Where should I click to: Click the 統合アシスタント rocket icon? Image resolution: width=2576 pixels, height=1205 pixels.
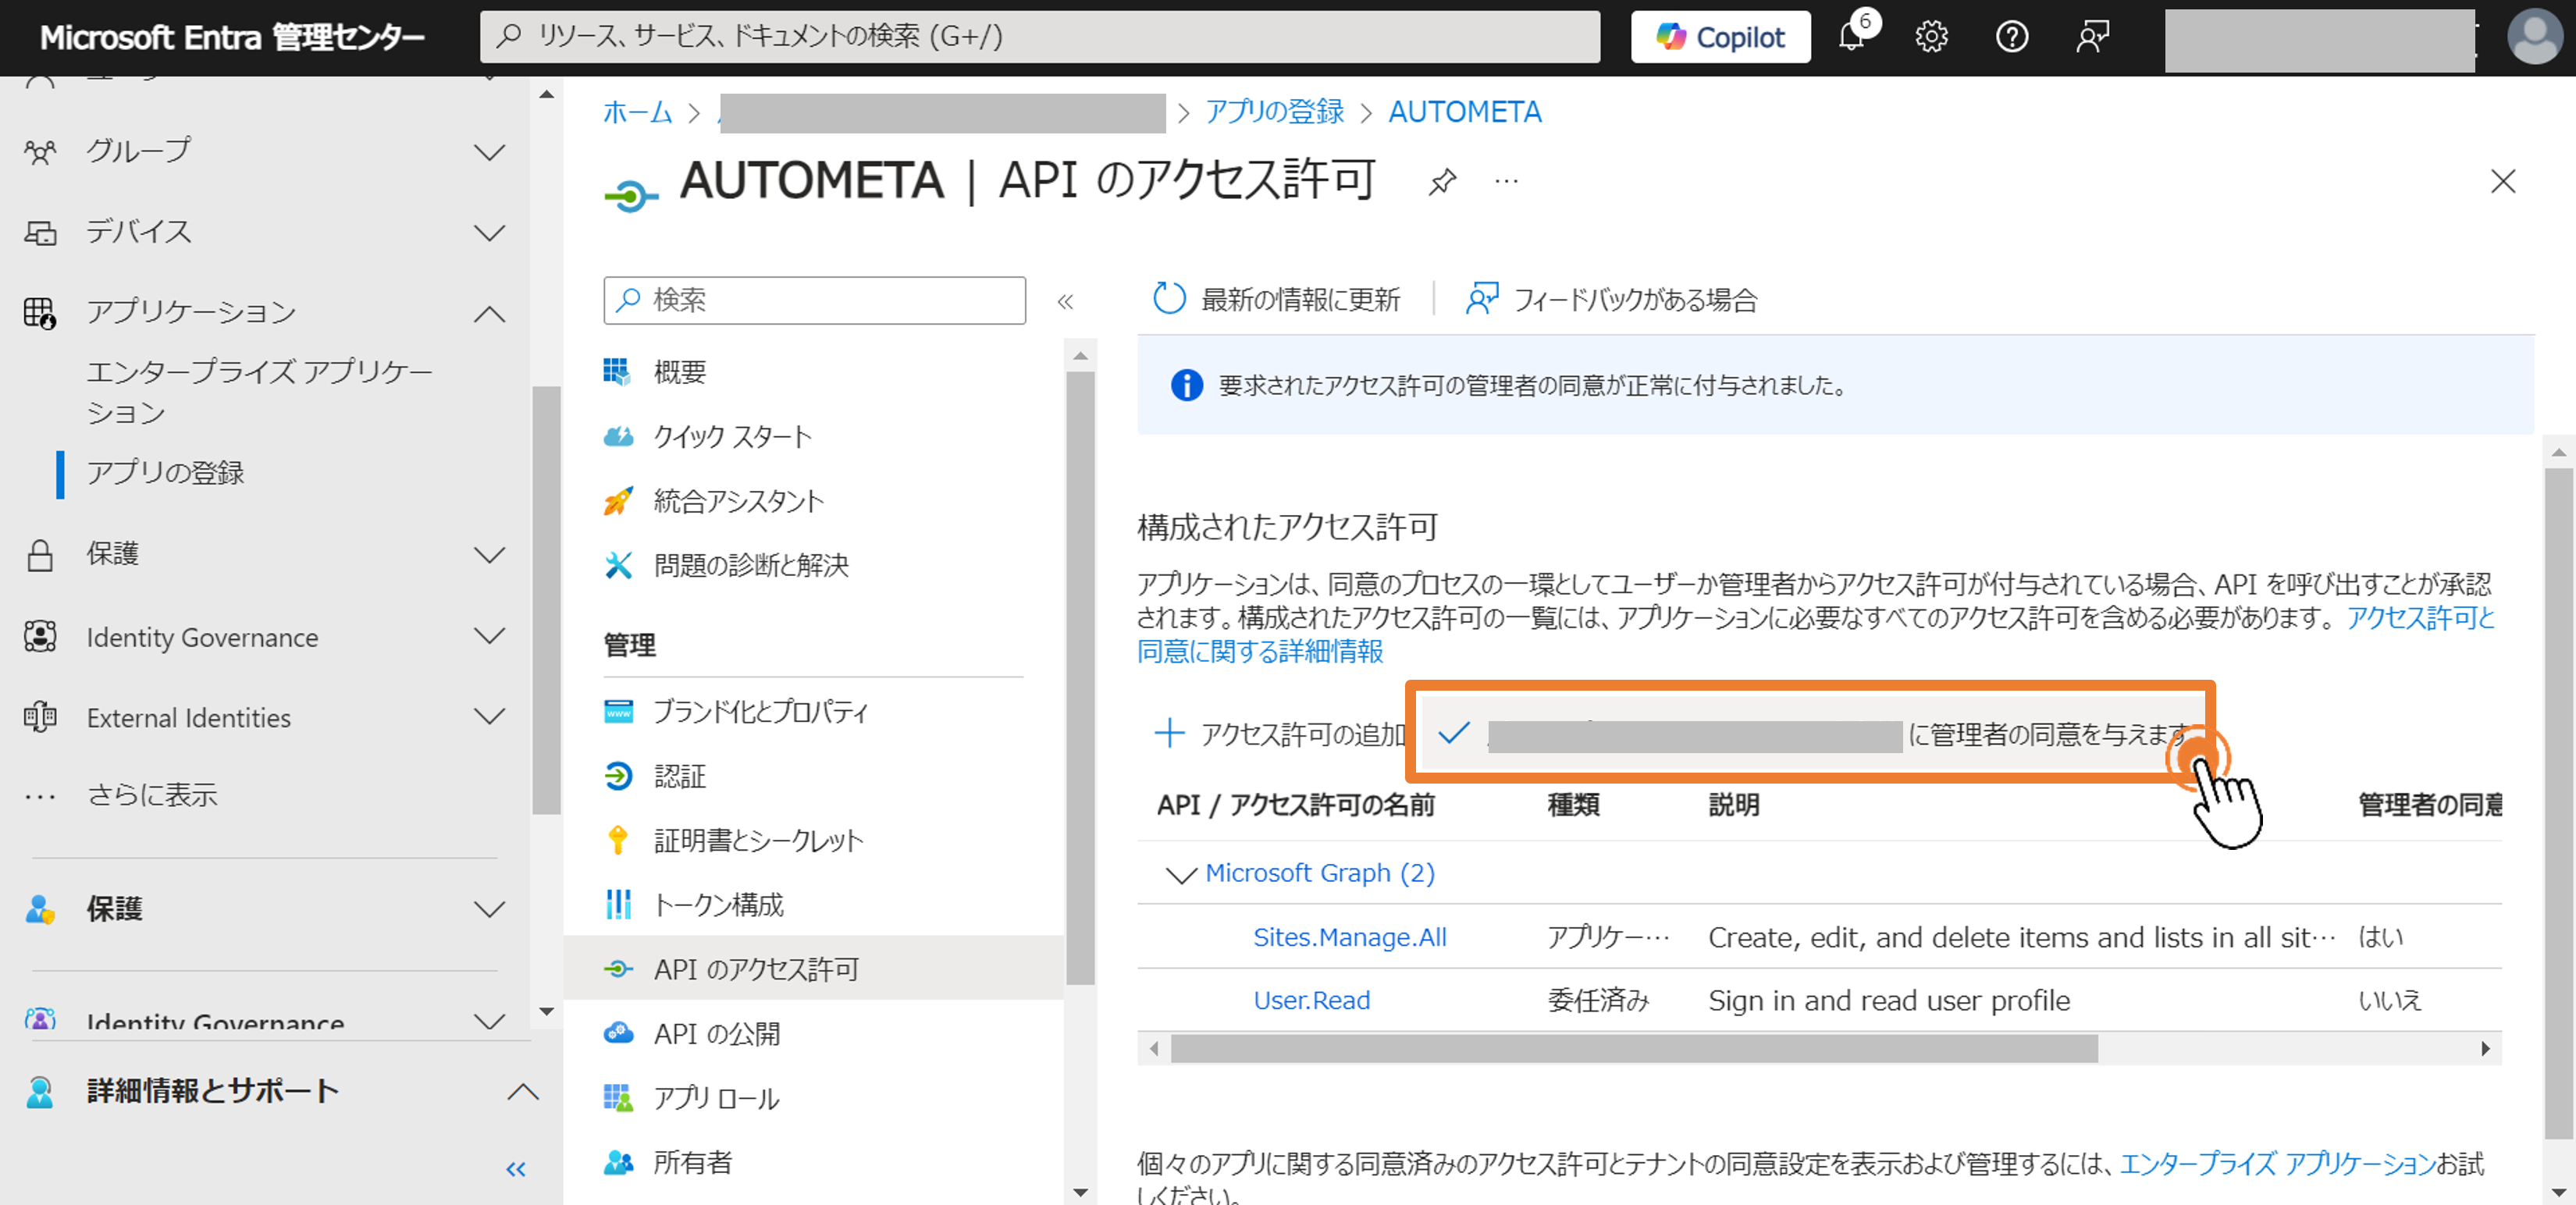point(618,500)
